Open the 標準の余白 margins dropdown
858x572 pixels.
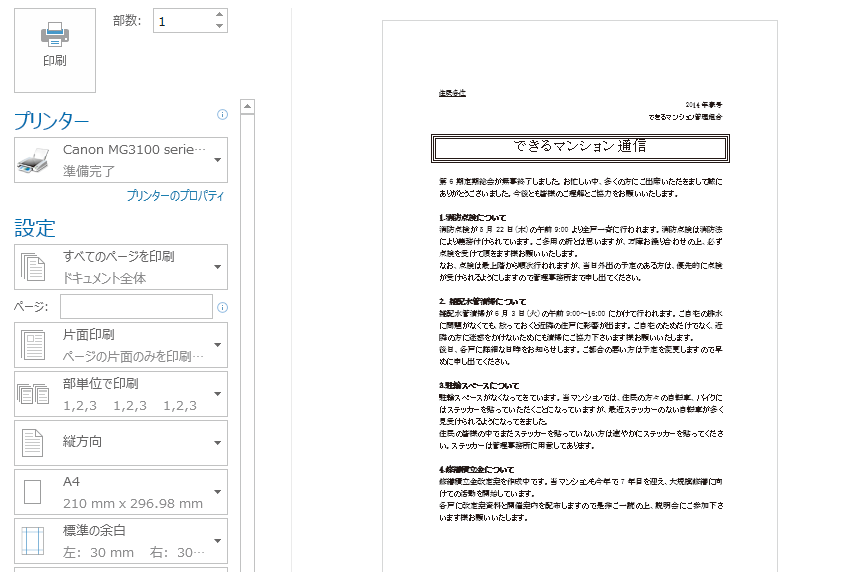click(x=121, y=541)
